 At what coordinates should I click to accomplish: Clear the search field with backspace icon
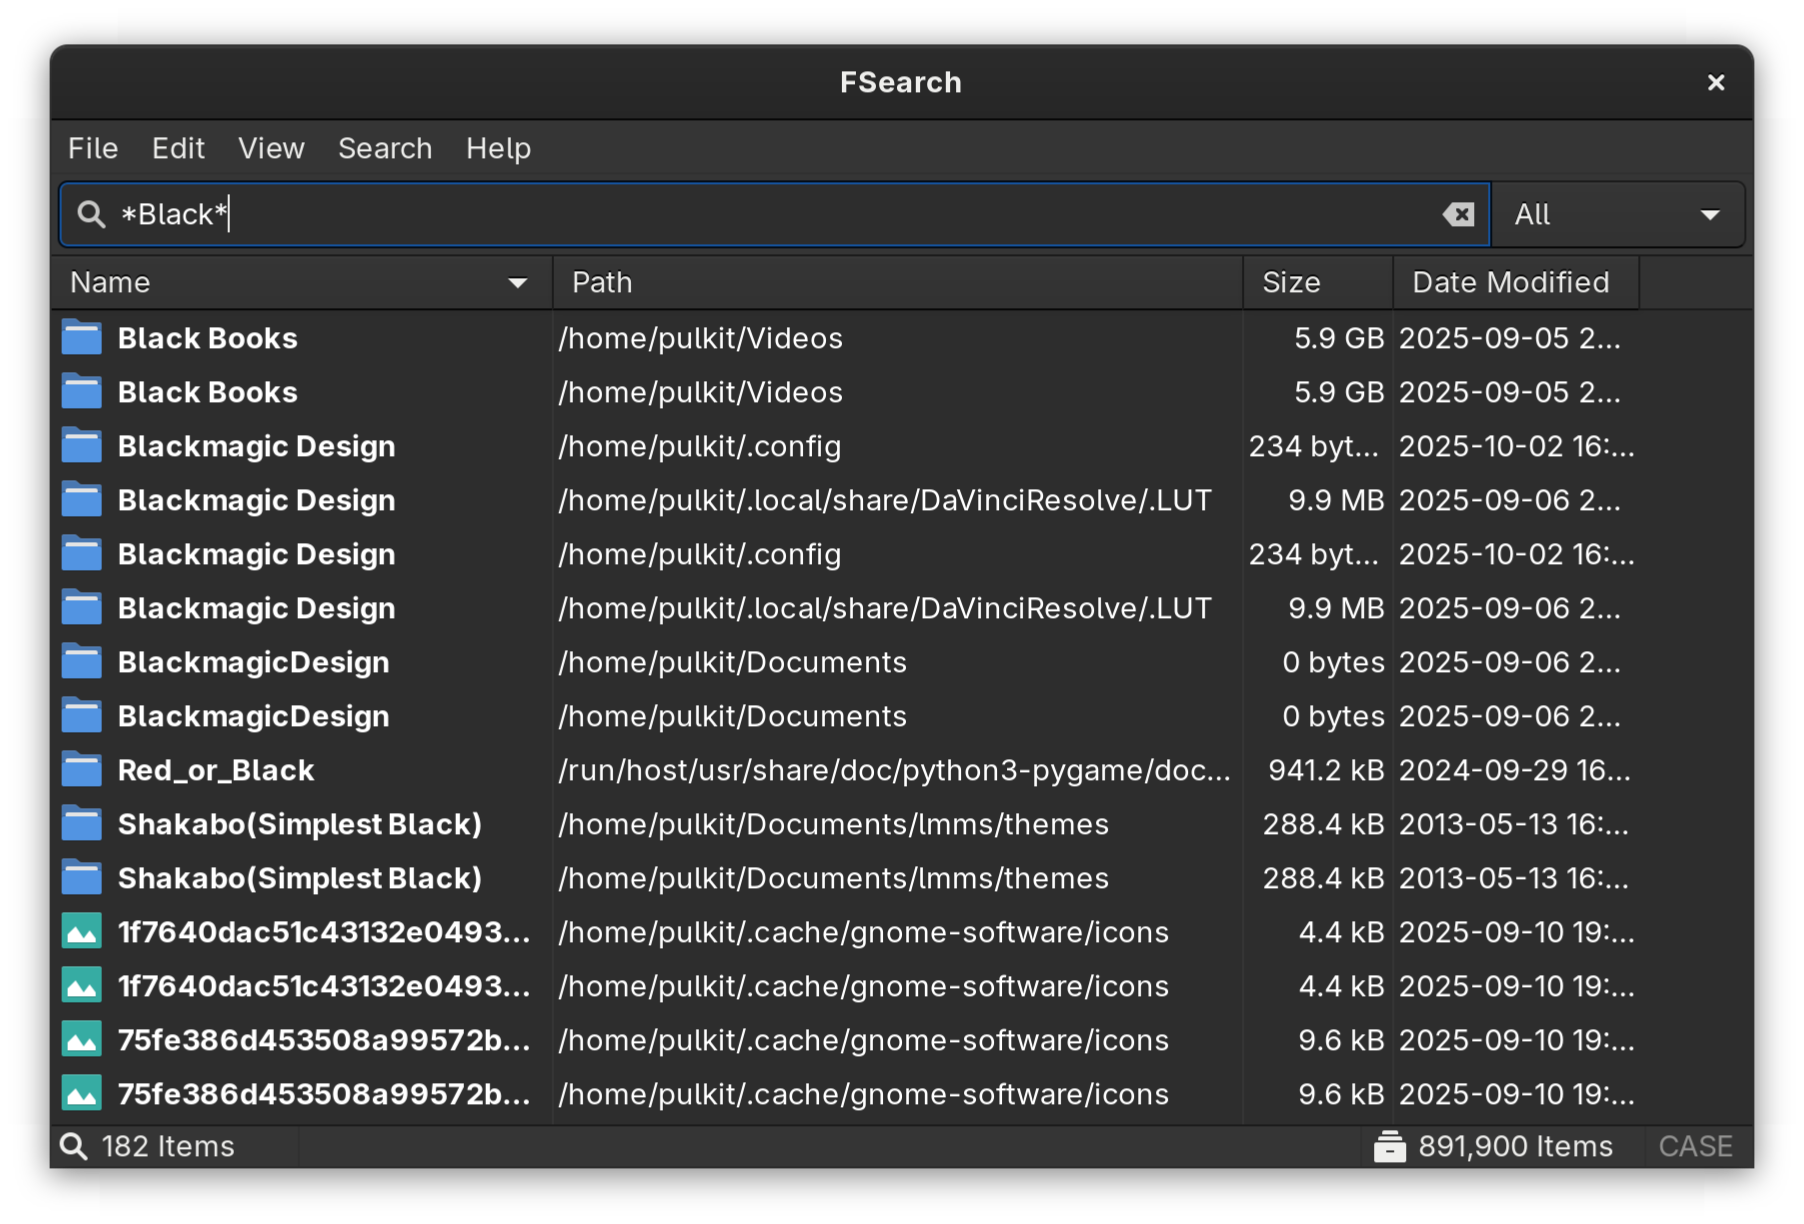click(x=1459, y=214)
